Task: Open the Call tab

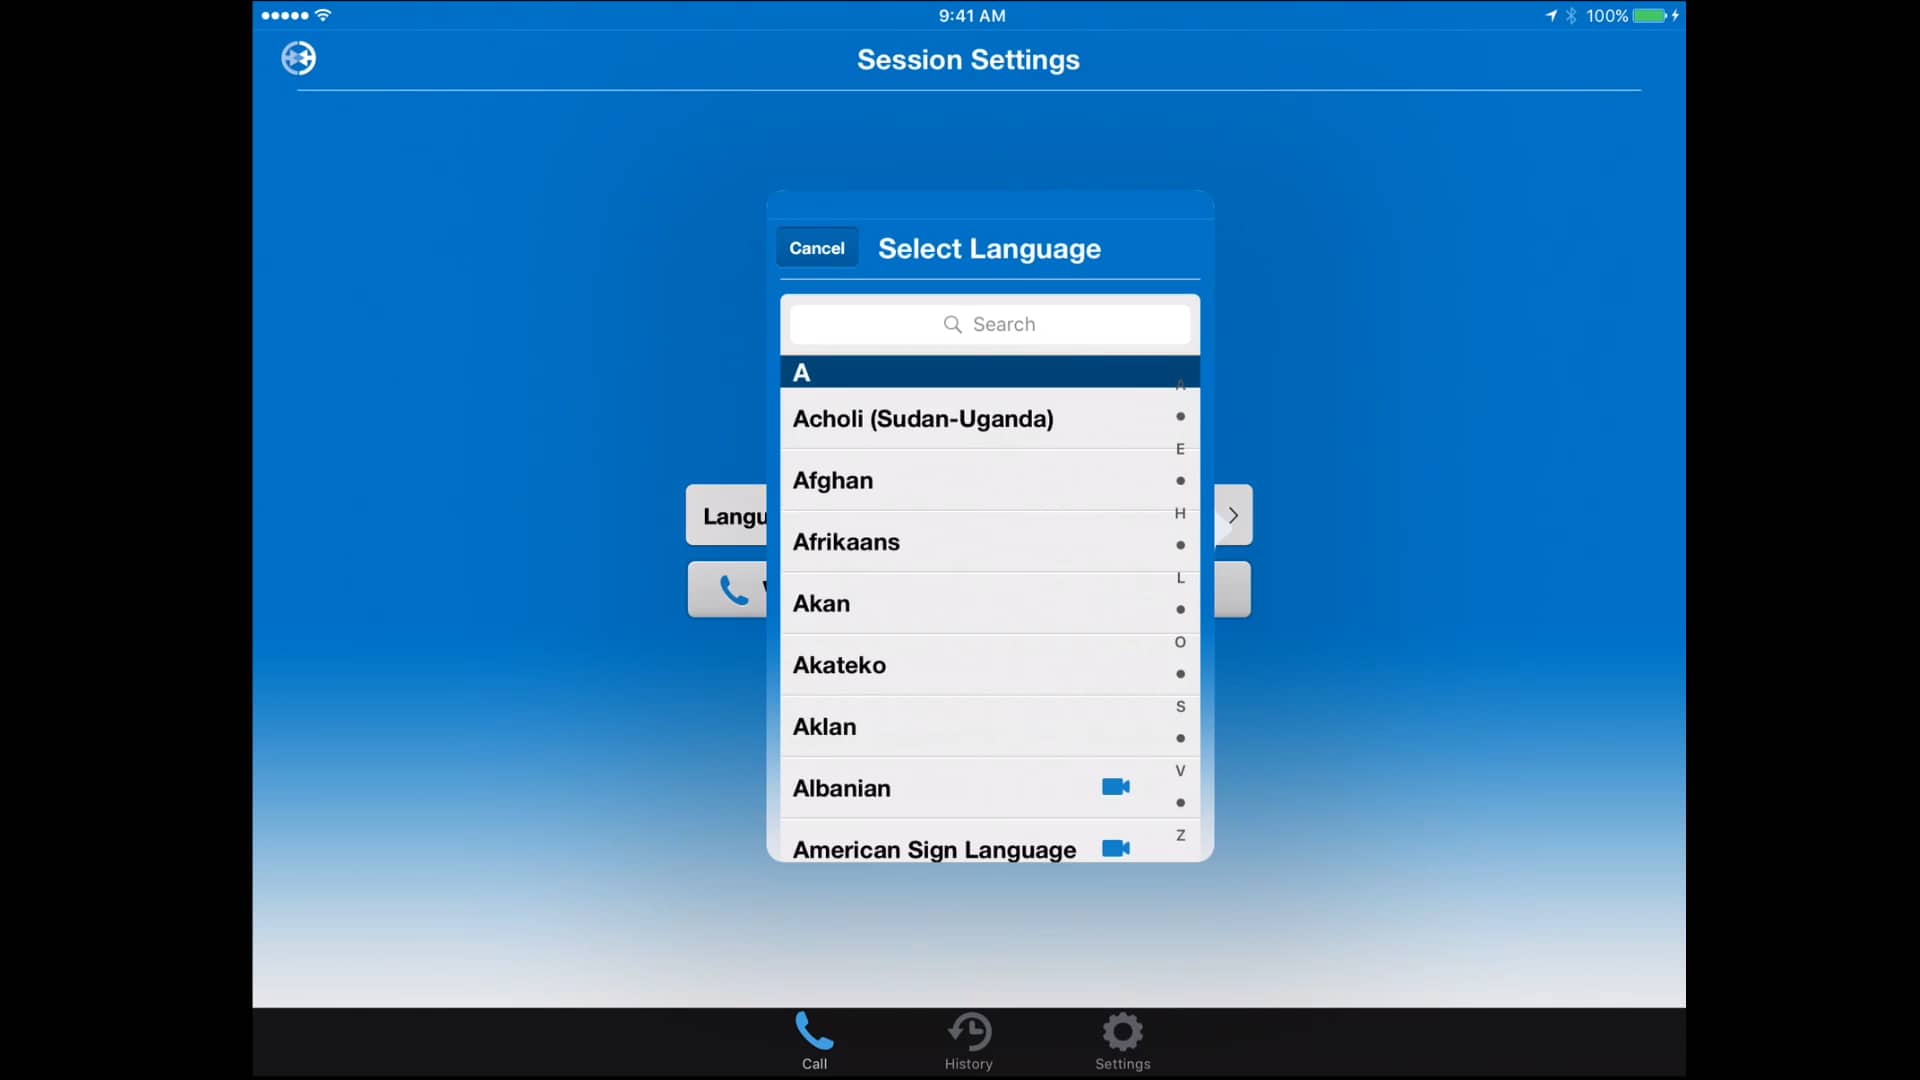Action: click(x=814, y=1040)
